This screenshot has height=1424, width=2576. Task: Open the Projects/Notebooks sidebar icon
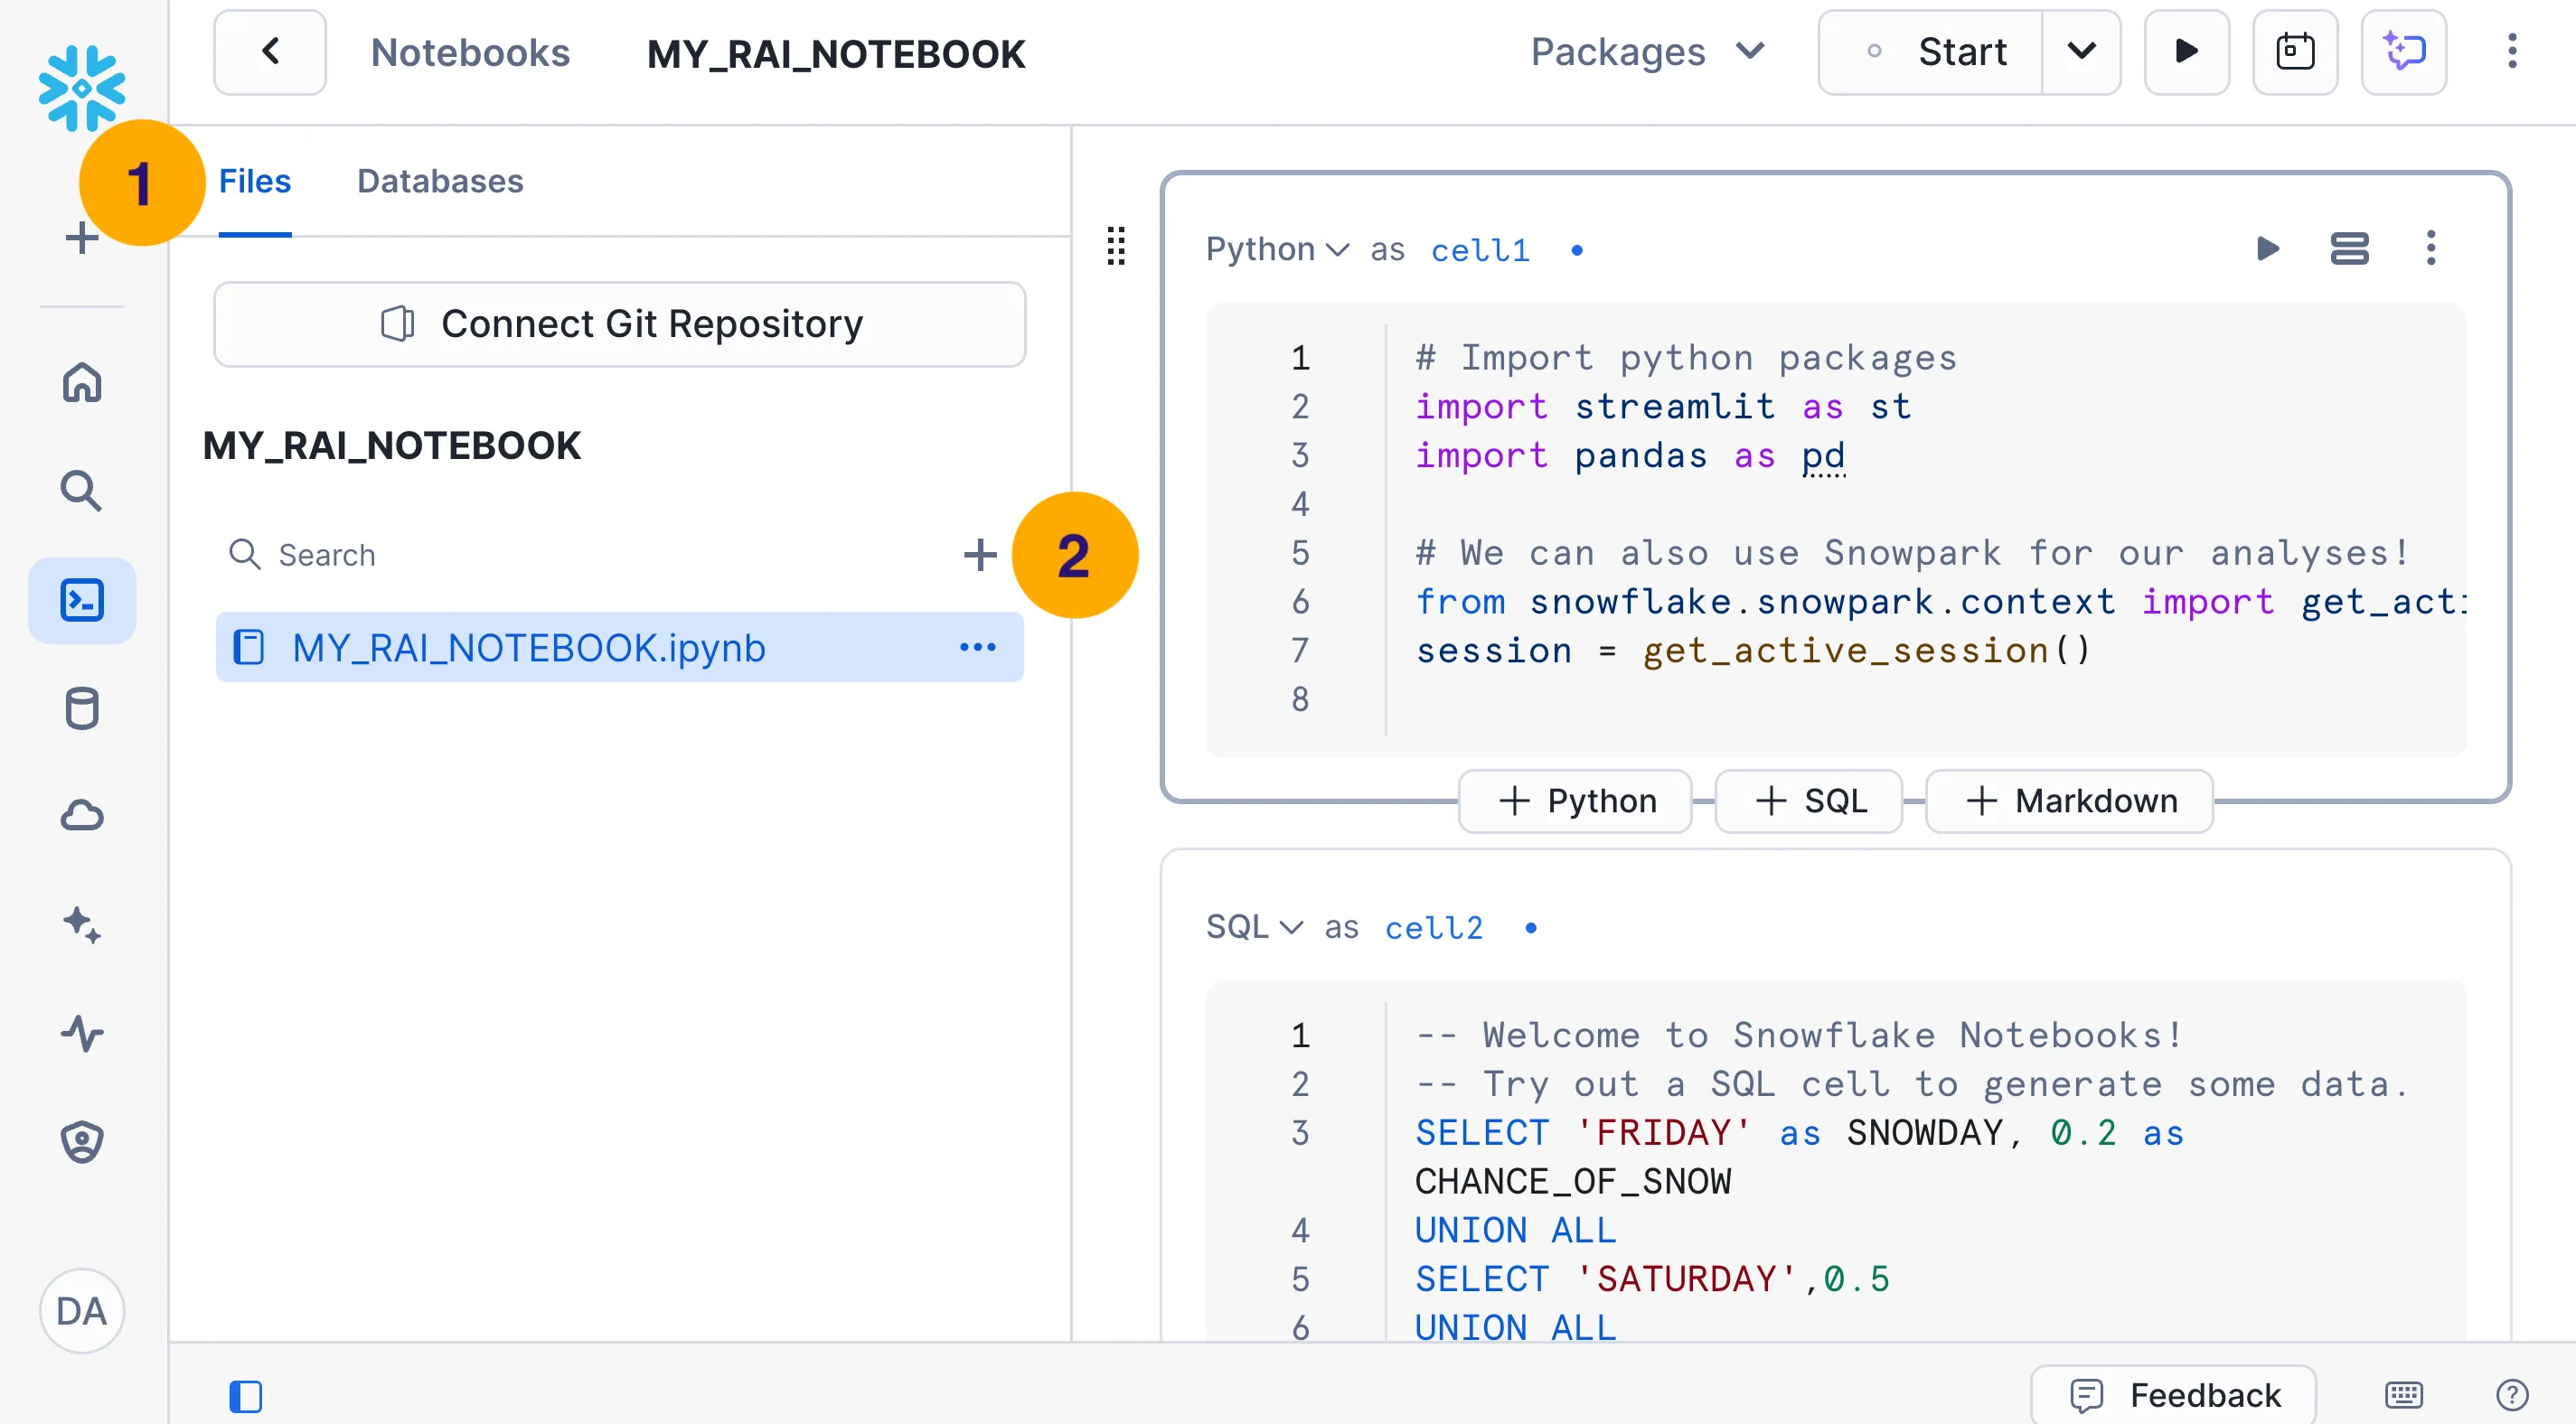pyautogui.click(x=82, y=600)
